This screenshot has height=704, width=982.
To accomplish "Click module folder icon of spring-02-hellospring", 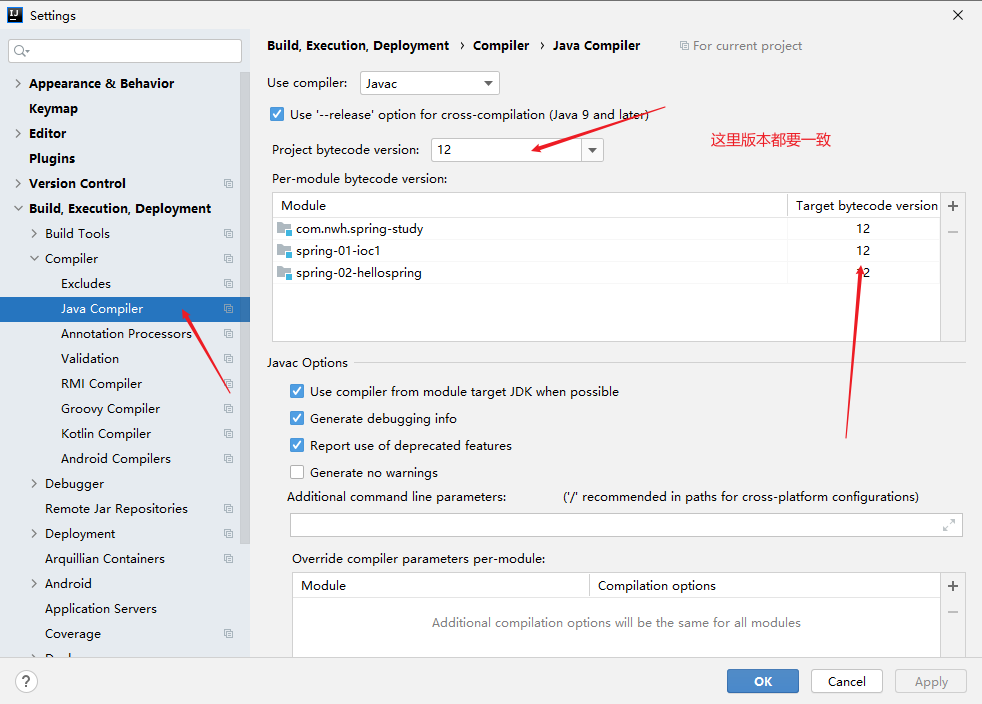I will coord(284,273).
